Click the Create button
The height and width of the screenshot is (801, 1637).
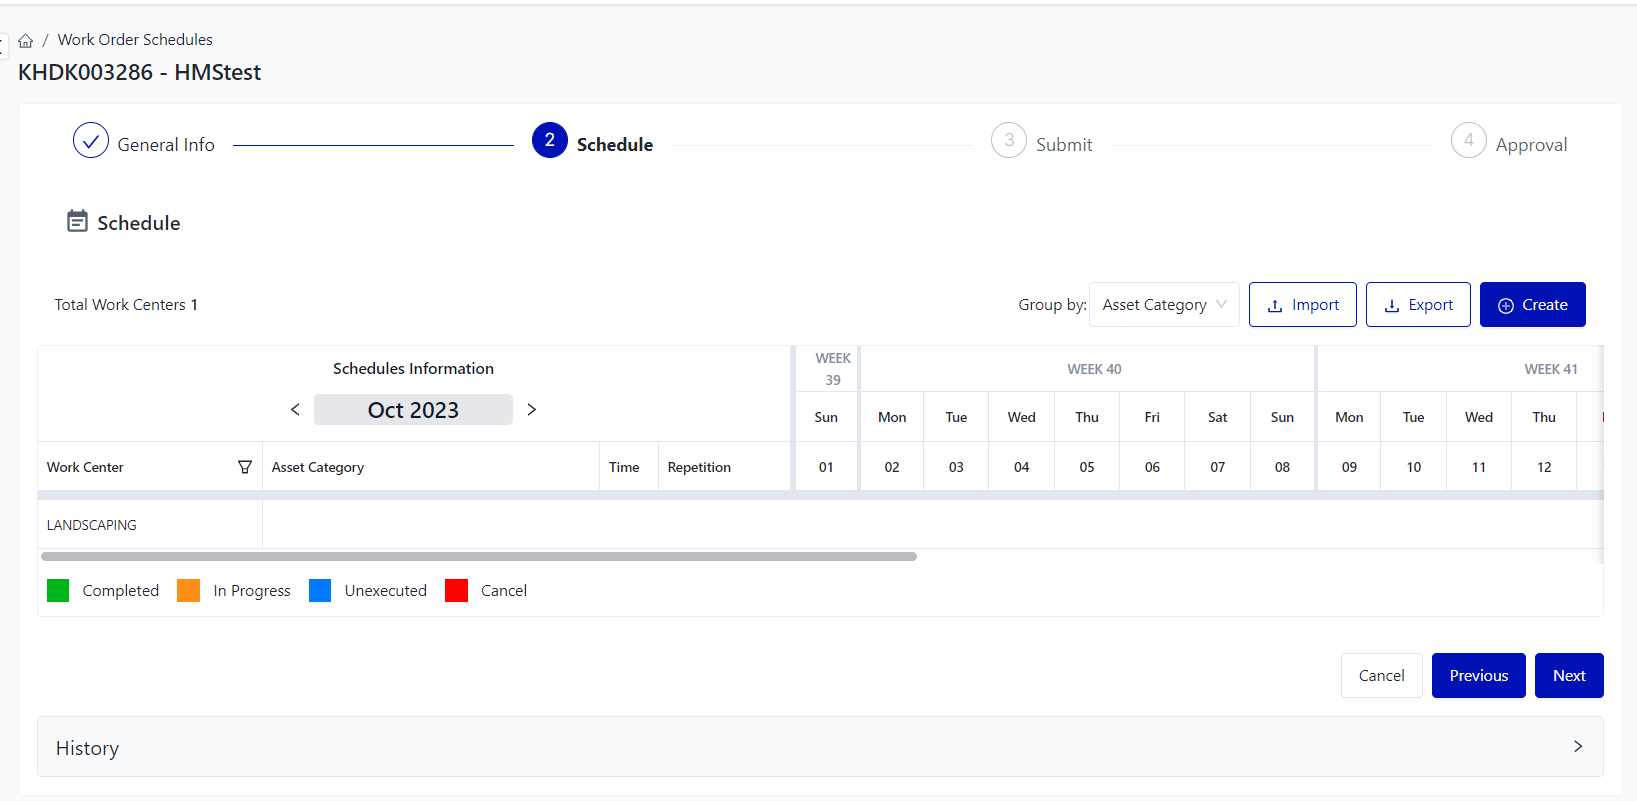(1532, 305)
